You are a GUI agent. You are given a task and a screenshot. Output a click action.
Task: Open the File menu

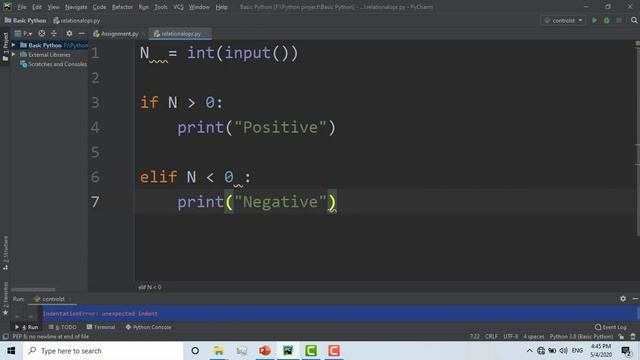22,7
